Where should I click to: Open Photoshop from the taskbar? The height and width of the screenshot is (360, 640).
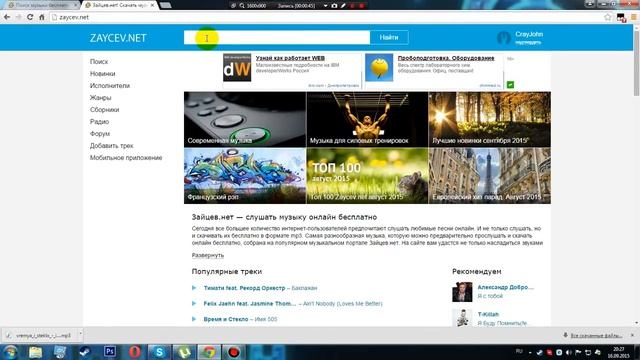pos(109,351)
